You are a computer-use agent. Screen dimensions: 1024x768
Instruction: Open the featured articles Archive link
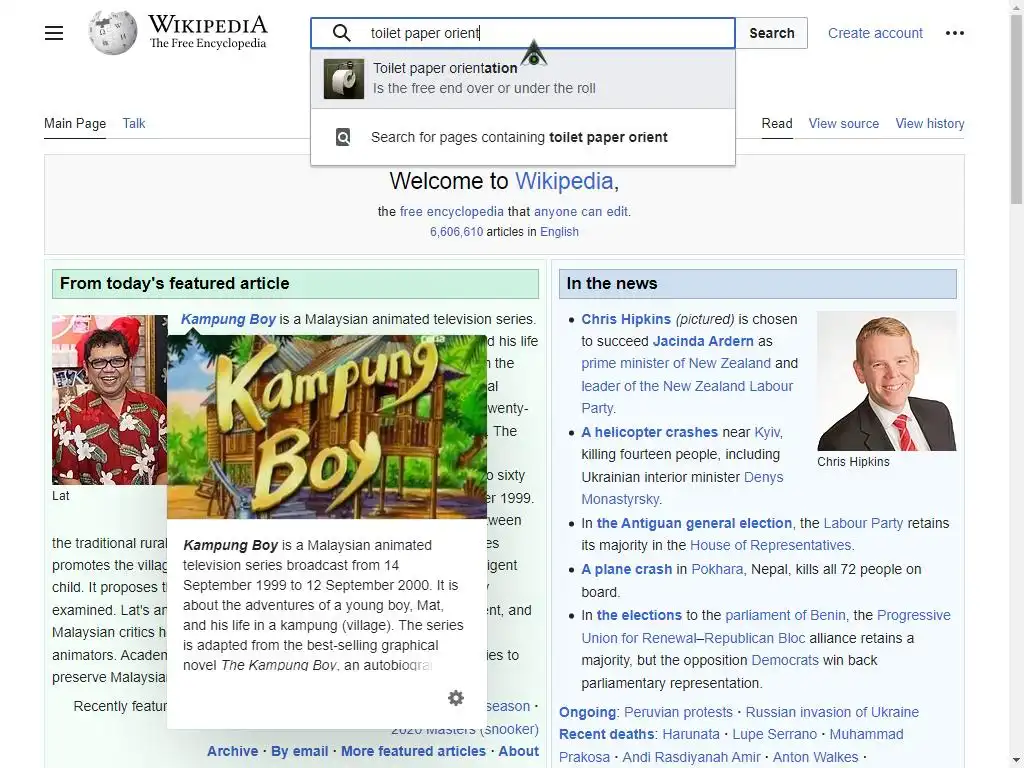click(232, 752)
